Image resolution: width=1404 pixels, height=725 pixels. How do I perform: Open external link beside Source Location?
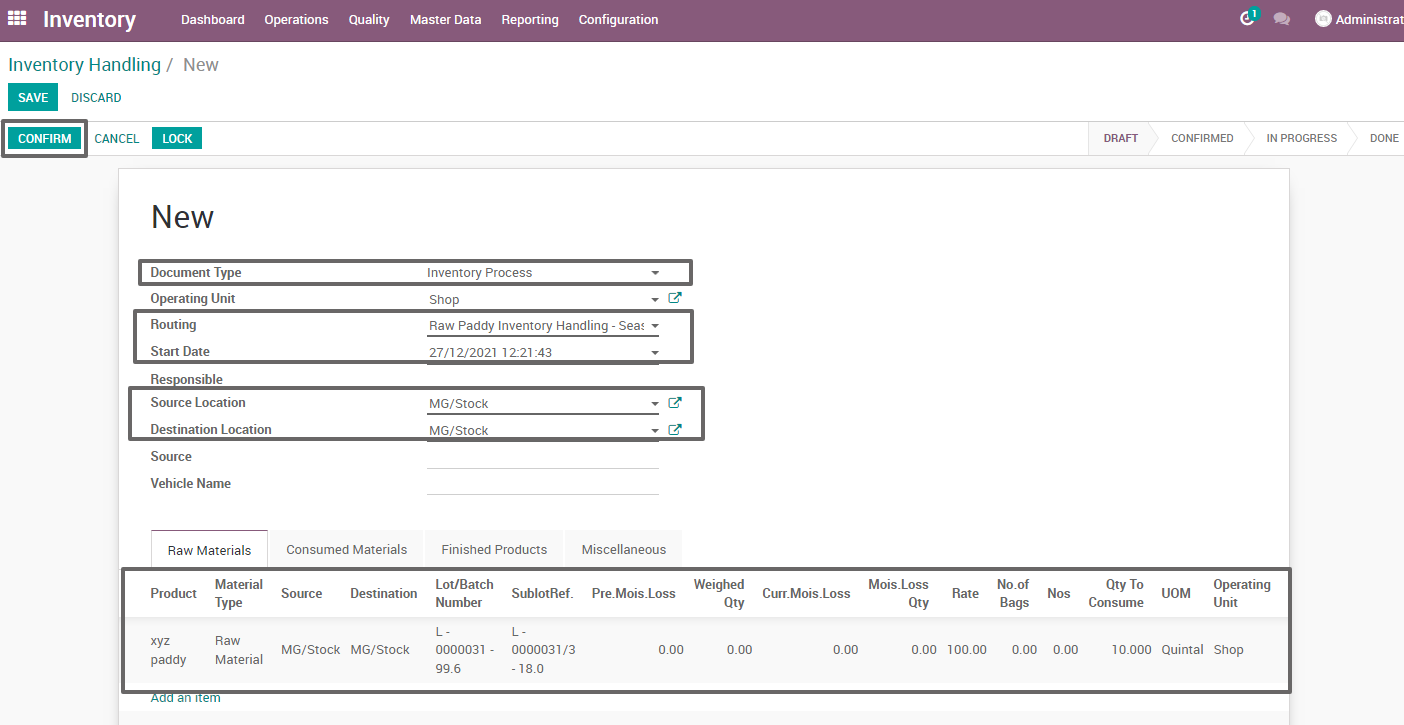tap(675, 402)
